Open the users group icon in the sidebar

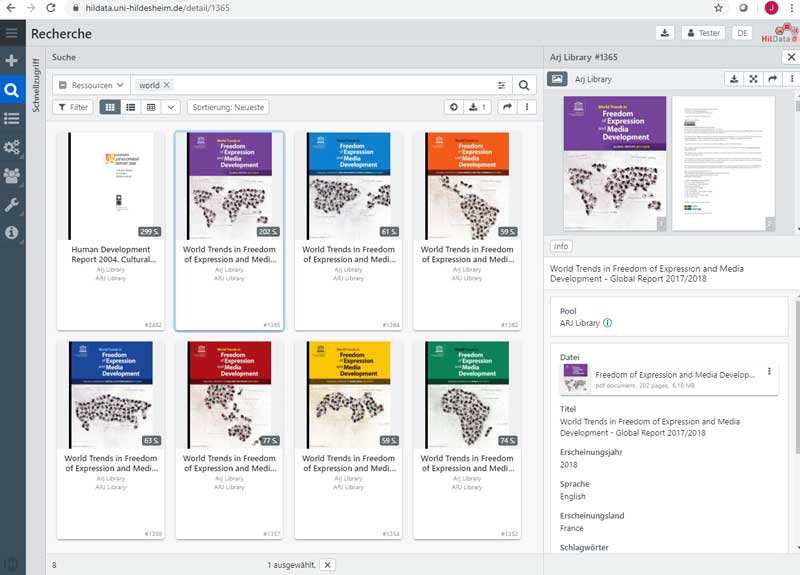[x=11, y=176]
